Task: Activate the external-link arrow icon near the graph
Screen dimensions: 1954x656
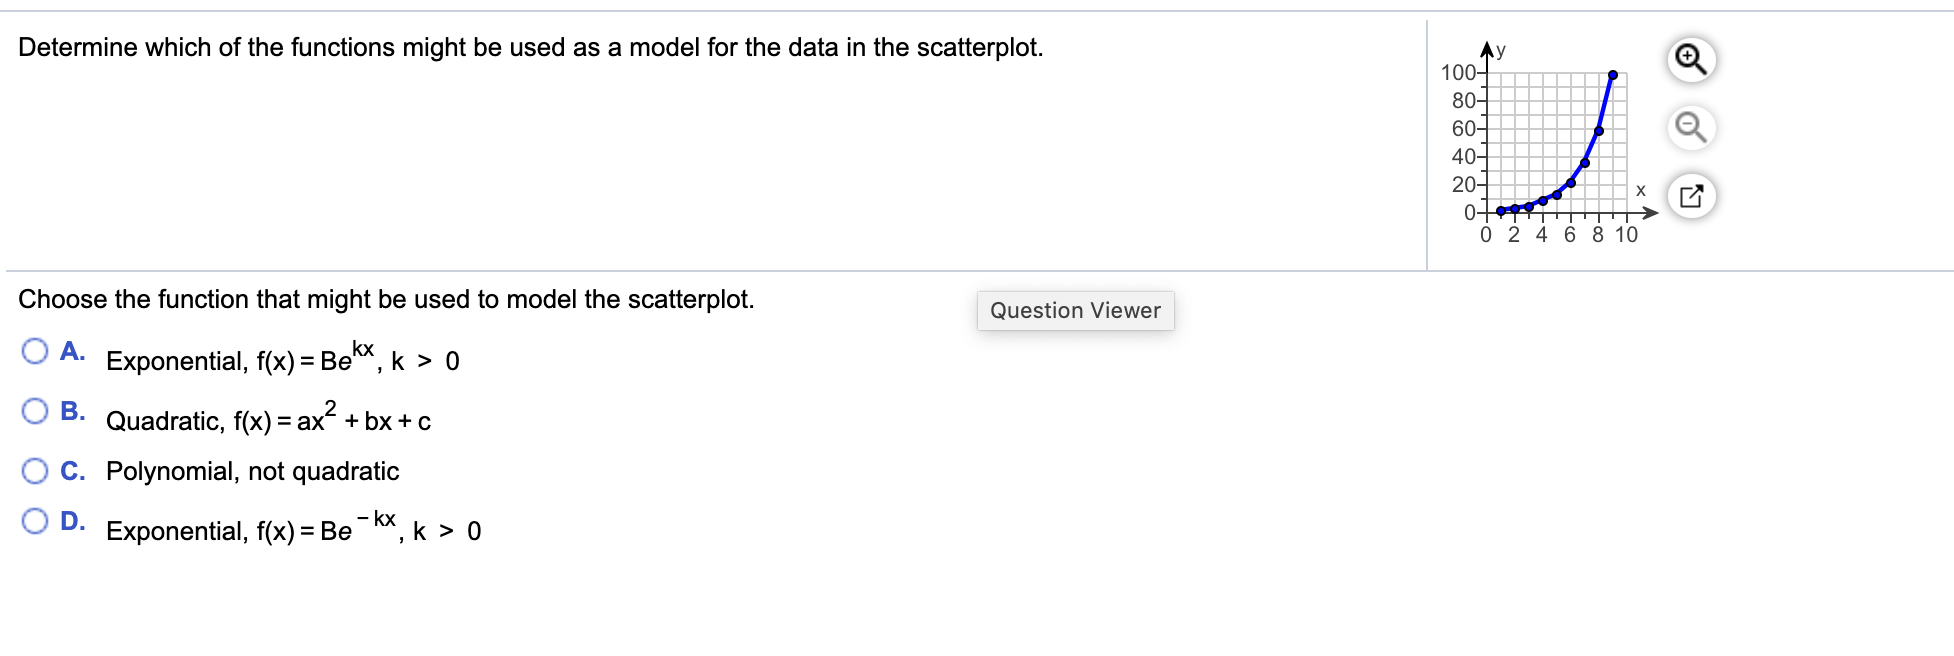Action: (1691, 196)
